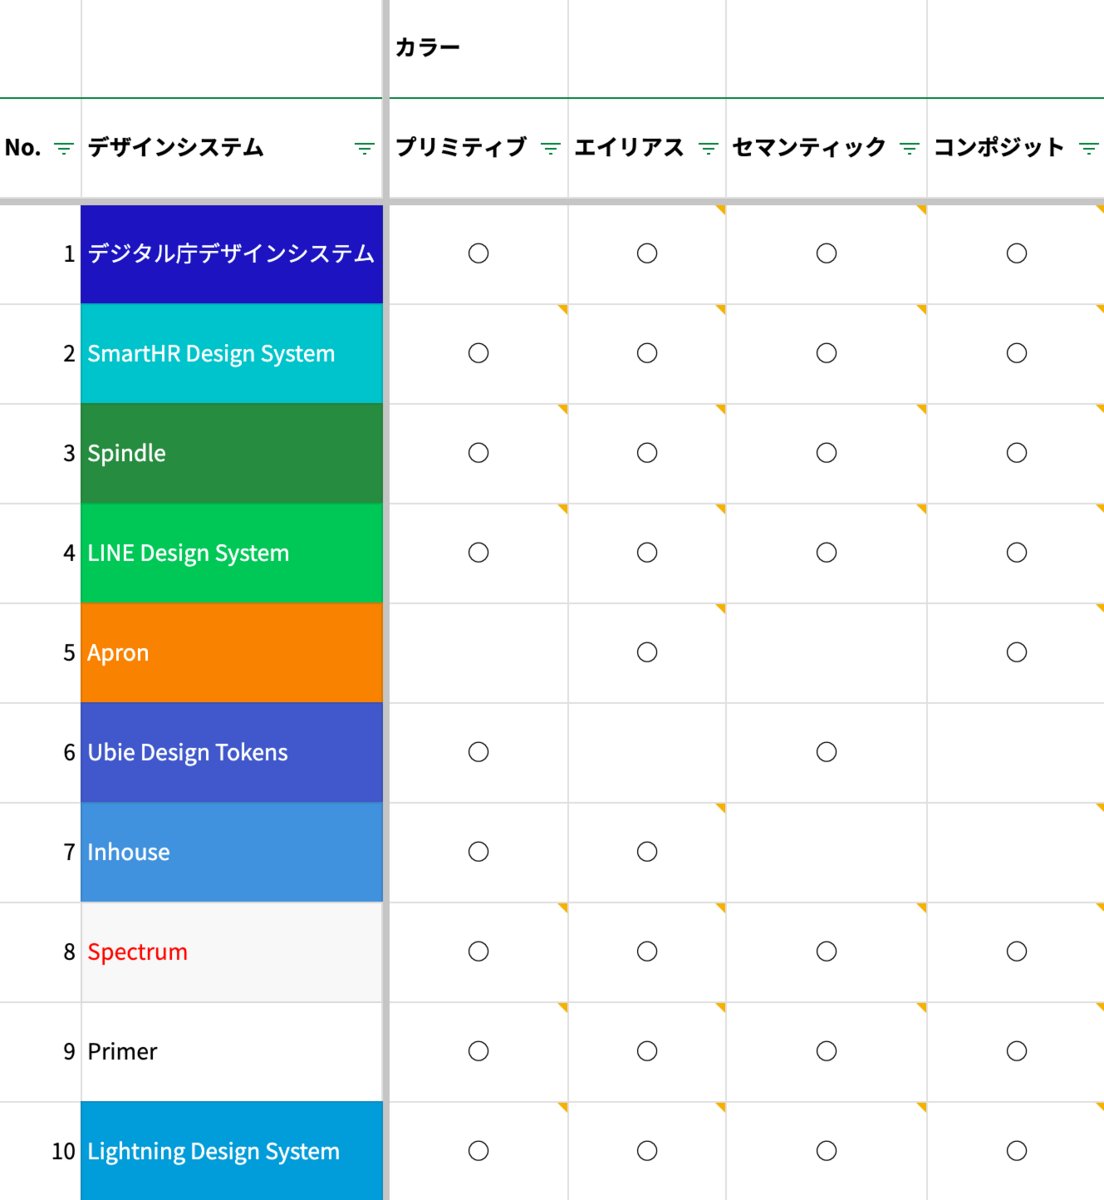Click the プリミティブ circle for SmartHR Design System
The height and width of the screenshot is (1200, 1104).
tap(479, 353)
